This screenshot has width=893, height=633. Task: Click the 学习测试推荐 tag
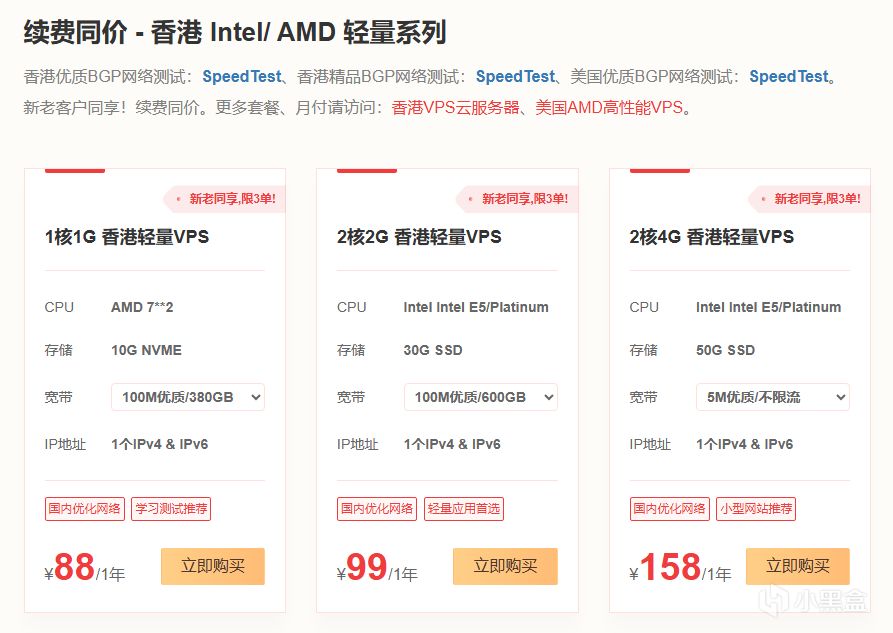pyautogui.click(x=170, y=509)
